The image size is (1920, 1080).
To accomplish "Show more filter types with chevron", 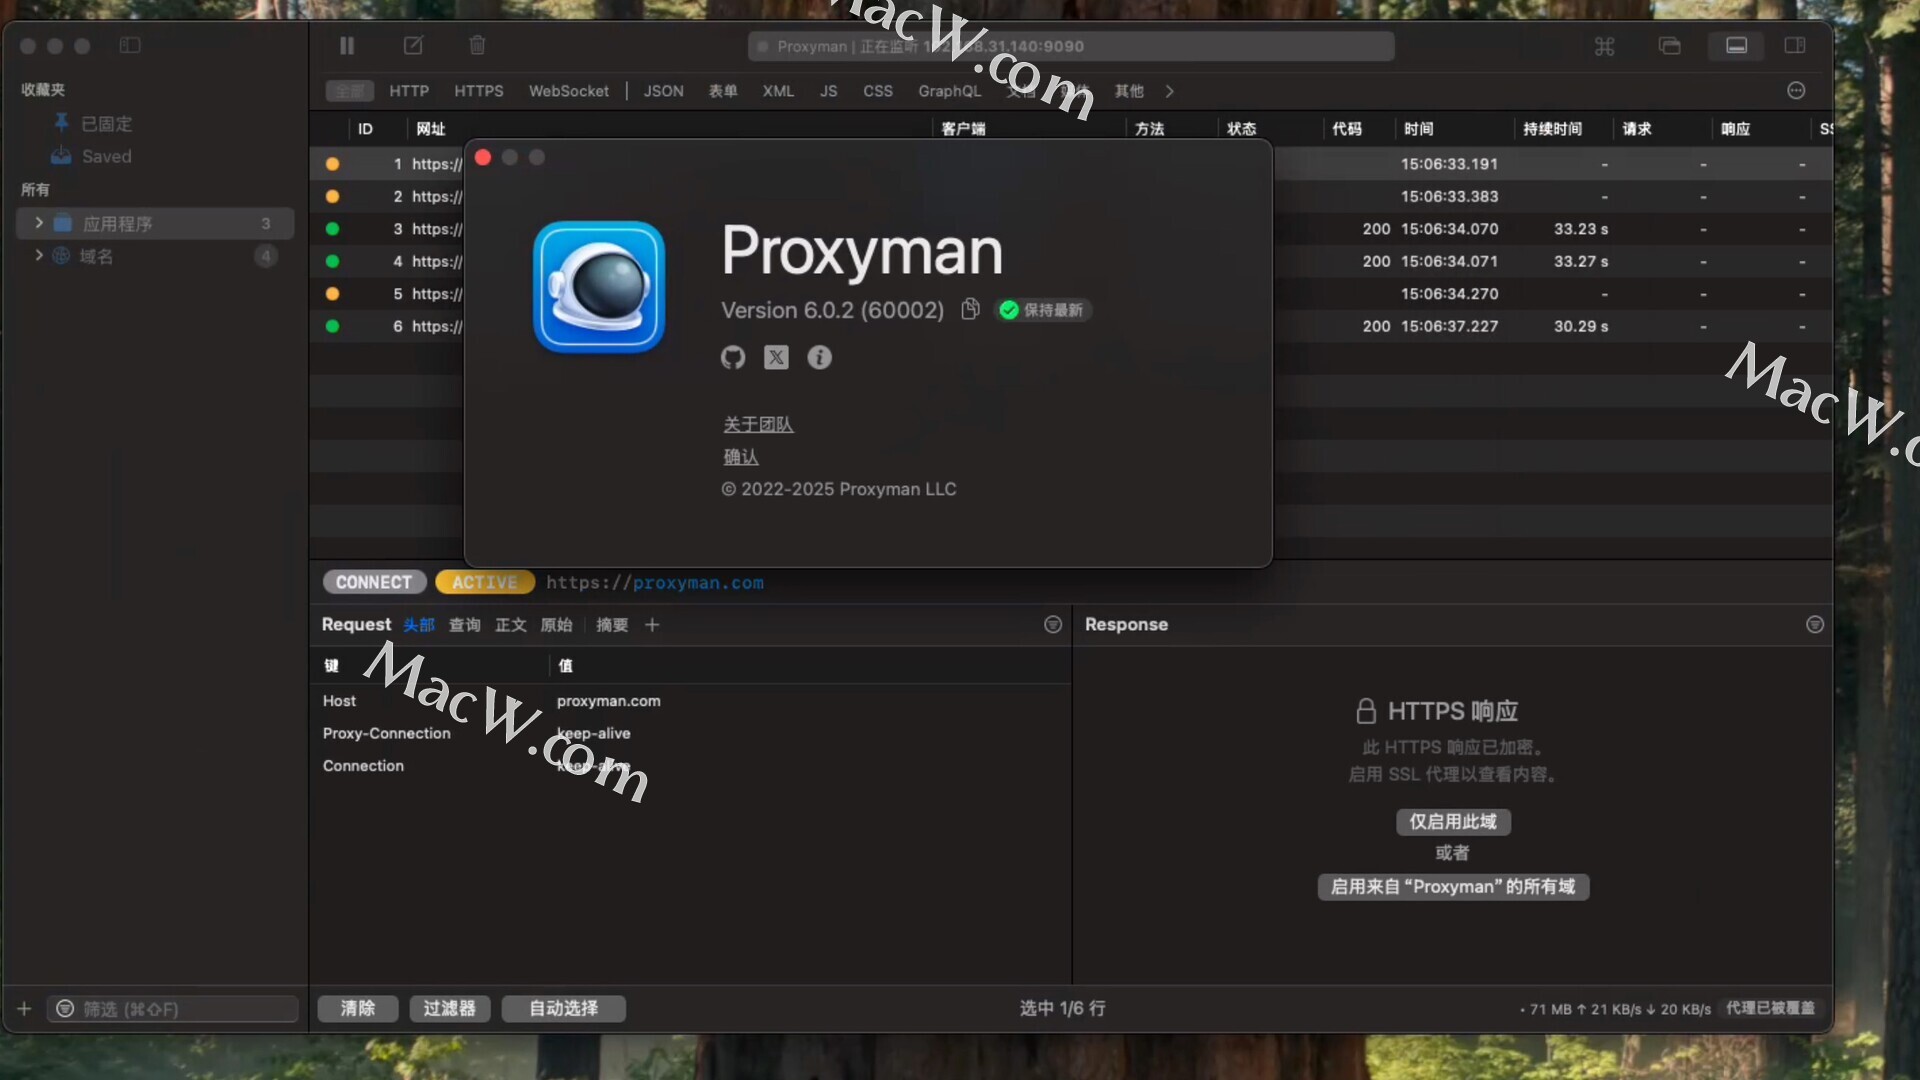I will coord(1169,91).
